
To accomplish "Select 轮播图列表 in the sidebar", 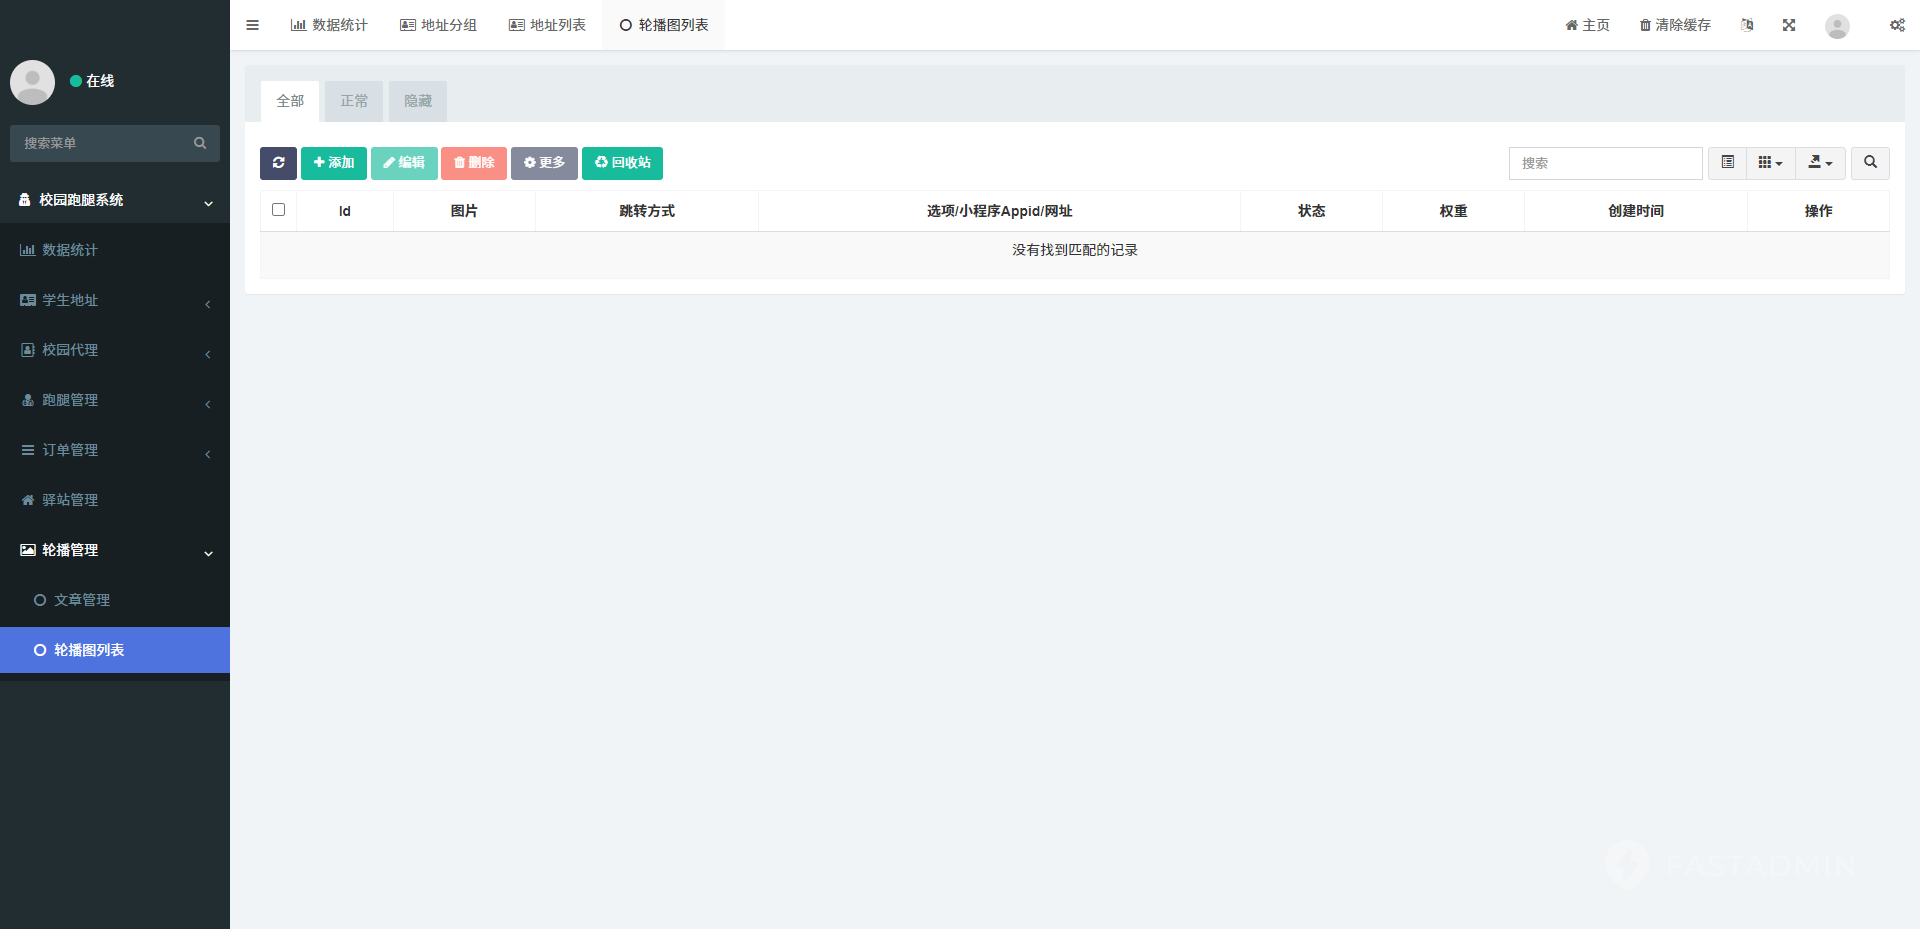I will tap(115, 650).
